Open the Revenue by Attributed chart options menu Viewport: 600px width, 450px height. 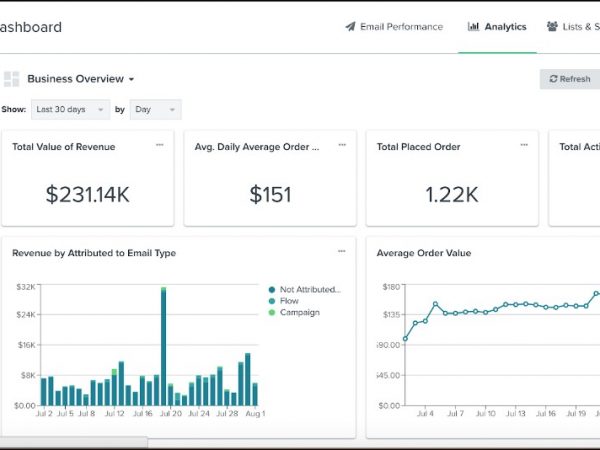(x=342, y=251)
